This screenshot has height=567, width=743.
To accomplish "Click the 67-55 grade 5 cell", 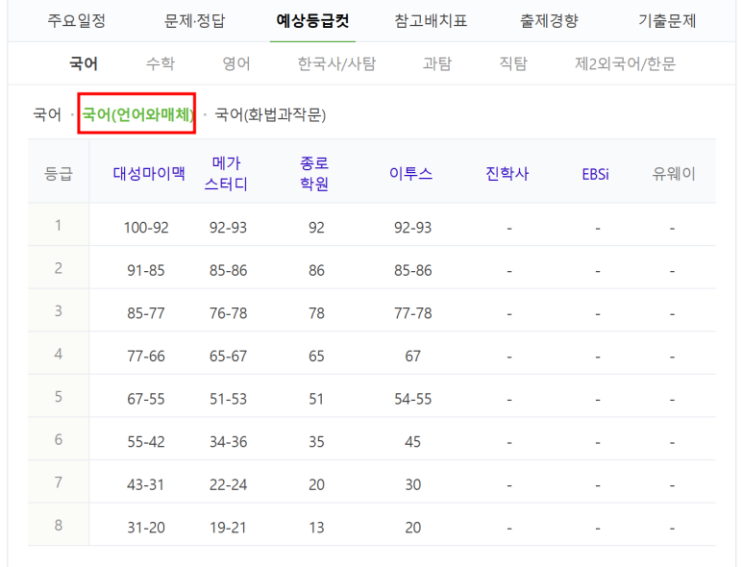I will coord(146,399).
